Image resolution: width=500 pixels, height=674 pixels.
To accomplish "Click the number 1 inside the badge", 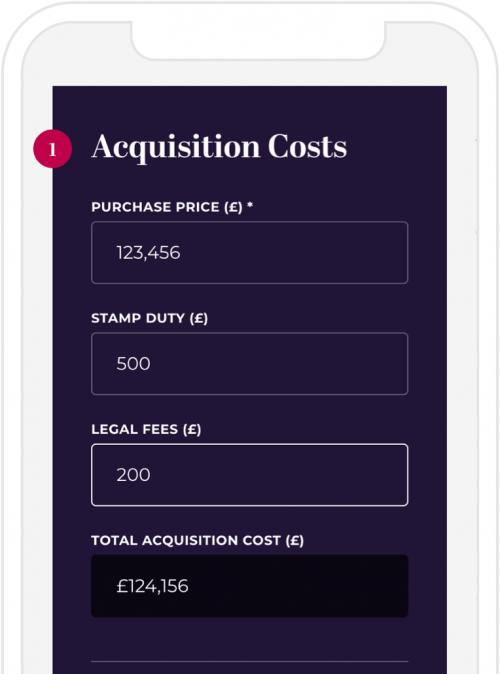I will pos(52,150).
